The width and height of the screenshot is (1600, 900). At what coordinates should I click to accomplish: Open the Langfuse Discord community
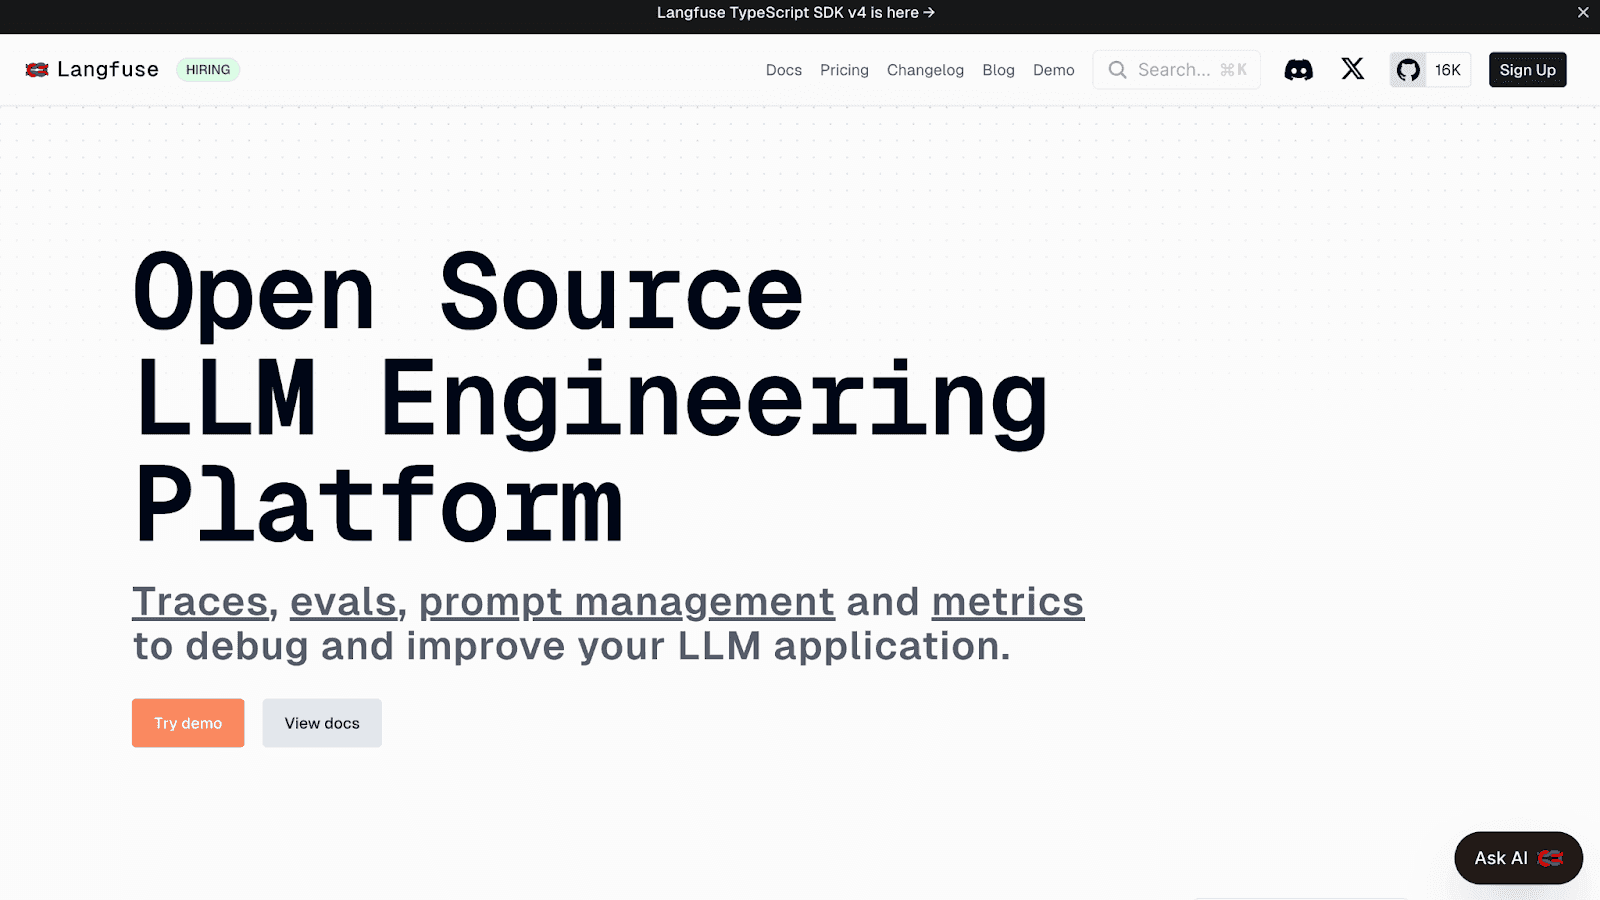point(1299,69)
